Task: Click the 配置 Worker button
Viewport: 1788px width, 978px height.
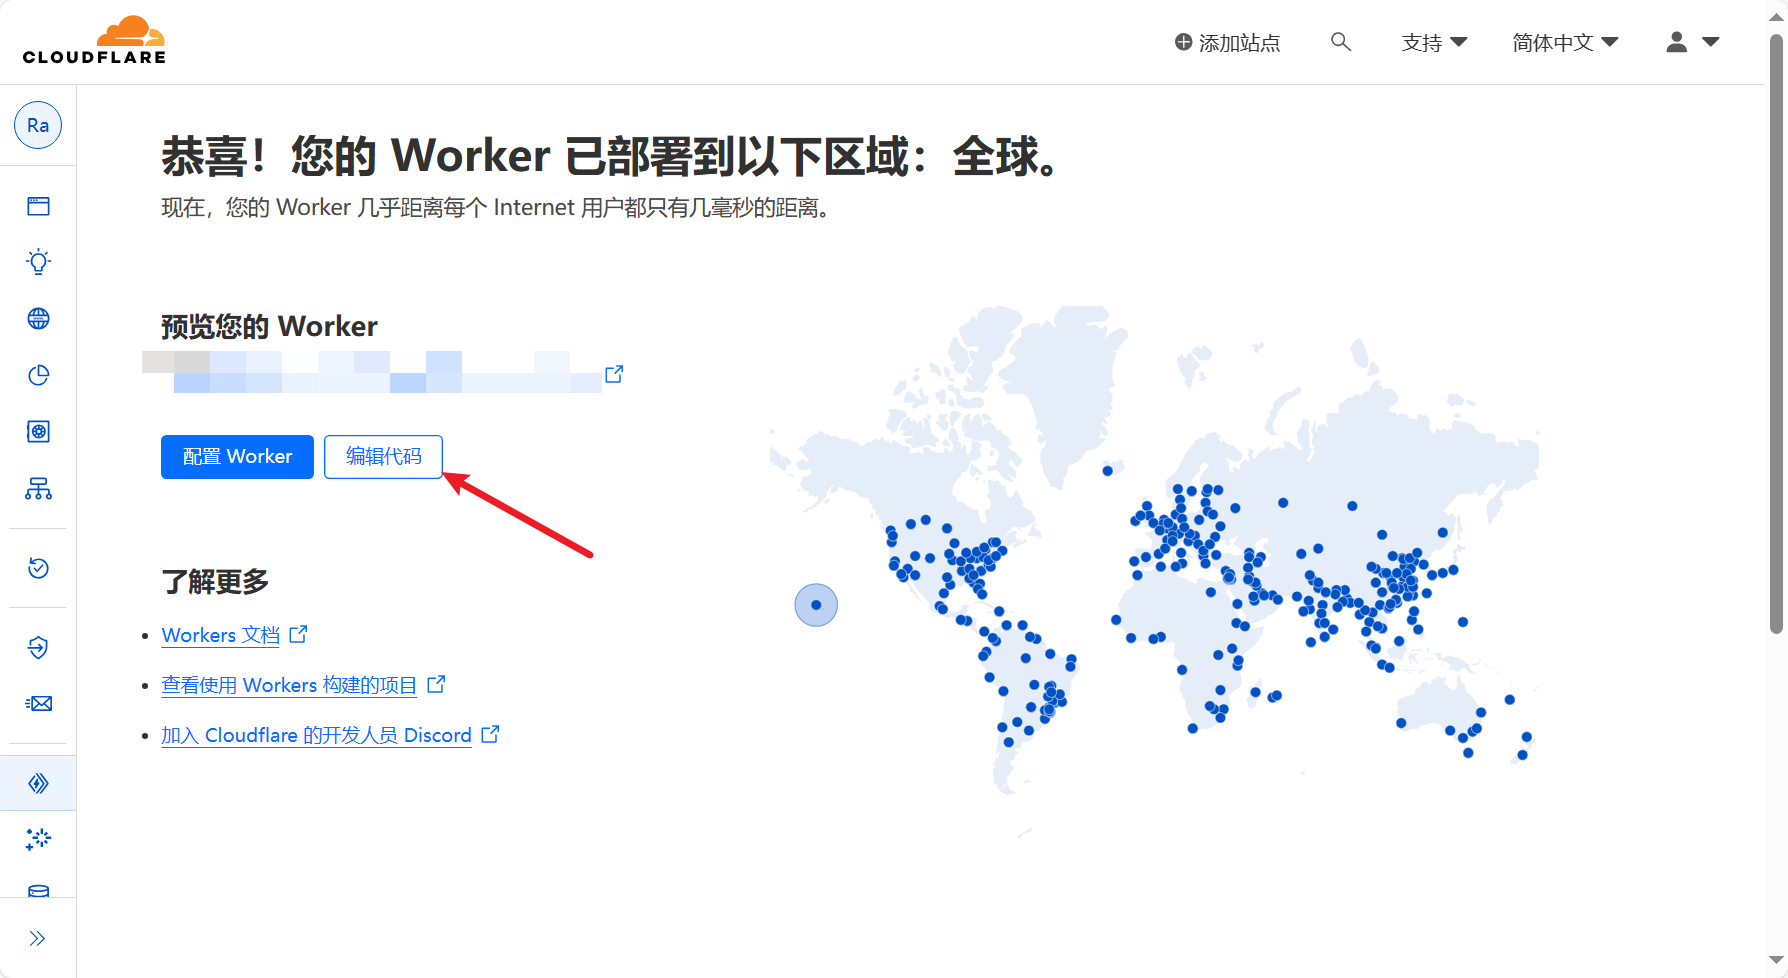Action: 237,457
